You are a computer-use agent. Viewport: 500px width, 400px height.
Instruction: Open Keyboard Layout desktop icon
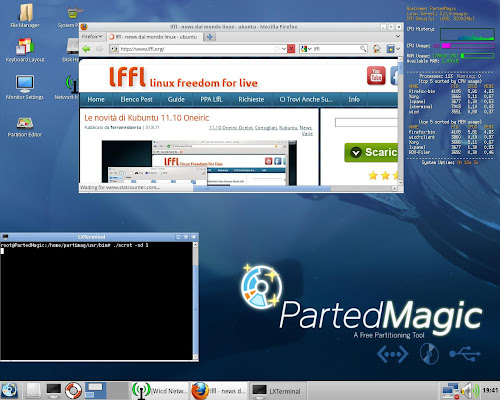pos(25,50)
